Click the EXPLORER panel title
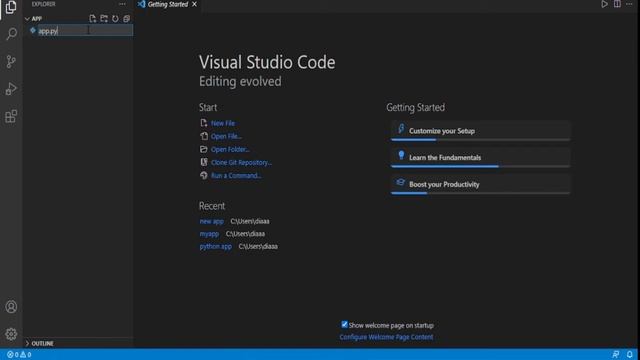 44,4
